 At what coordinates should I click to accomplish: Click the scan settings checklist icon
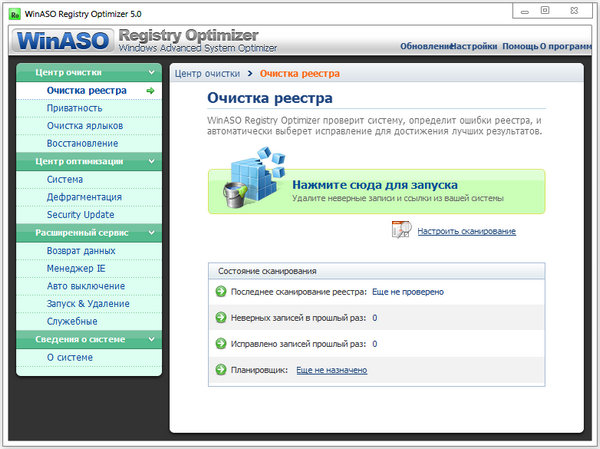[x=401, y=231]
